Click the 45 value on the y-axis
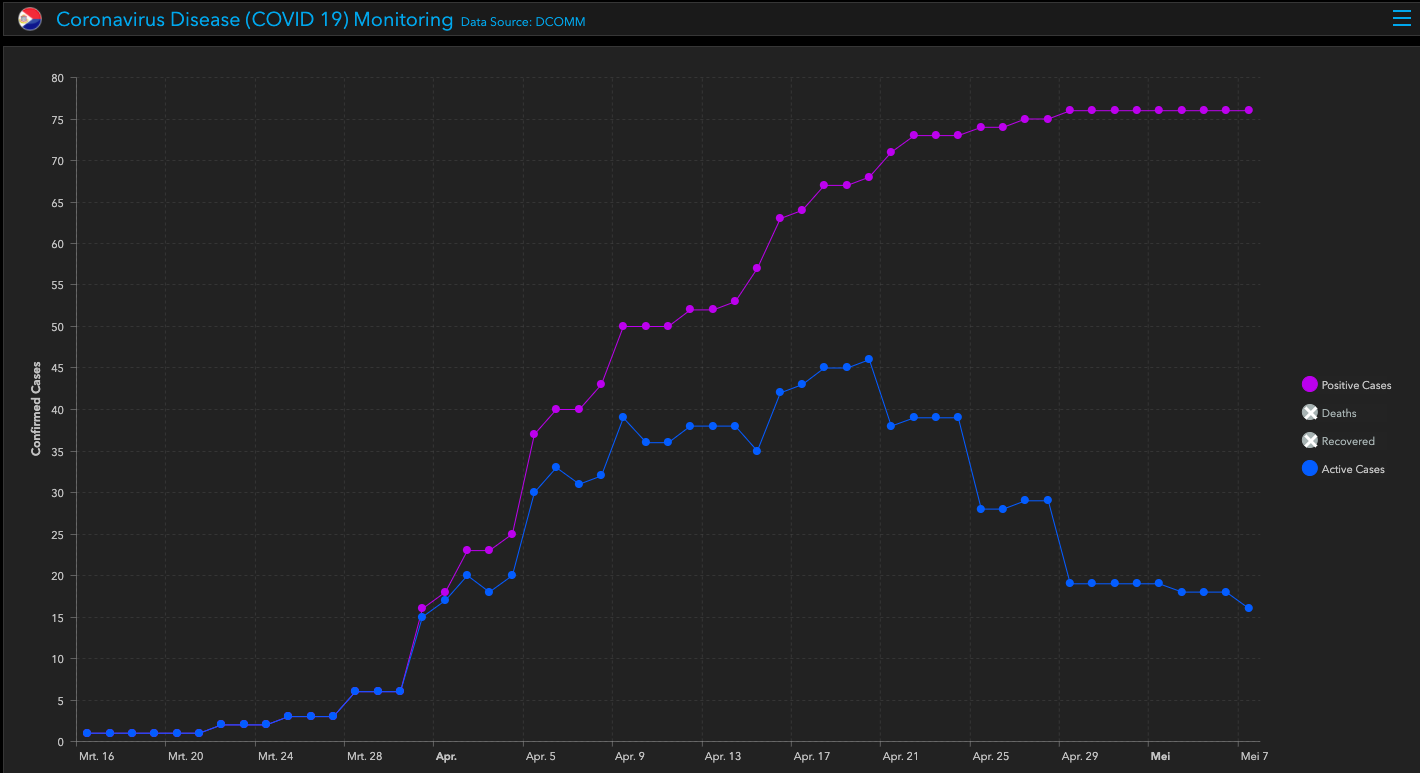The width and height of the screenshot is (1420, 773). [x=57, y=368]
